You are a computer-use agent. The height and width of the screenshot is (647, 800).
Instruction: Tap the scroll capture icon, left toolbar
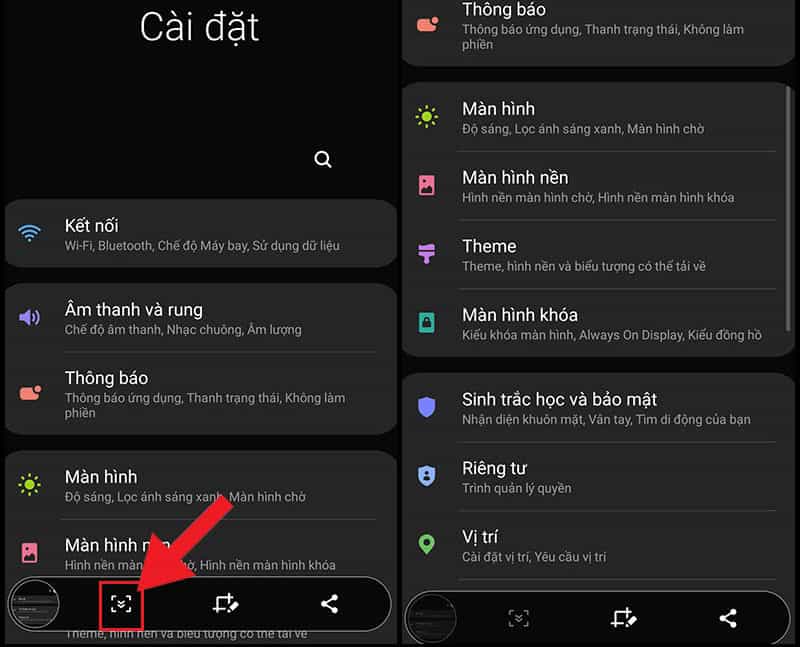coord(121,604)
